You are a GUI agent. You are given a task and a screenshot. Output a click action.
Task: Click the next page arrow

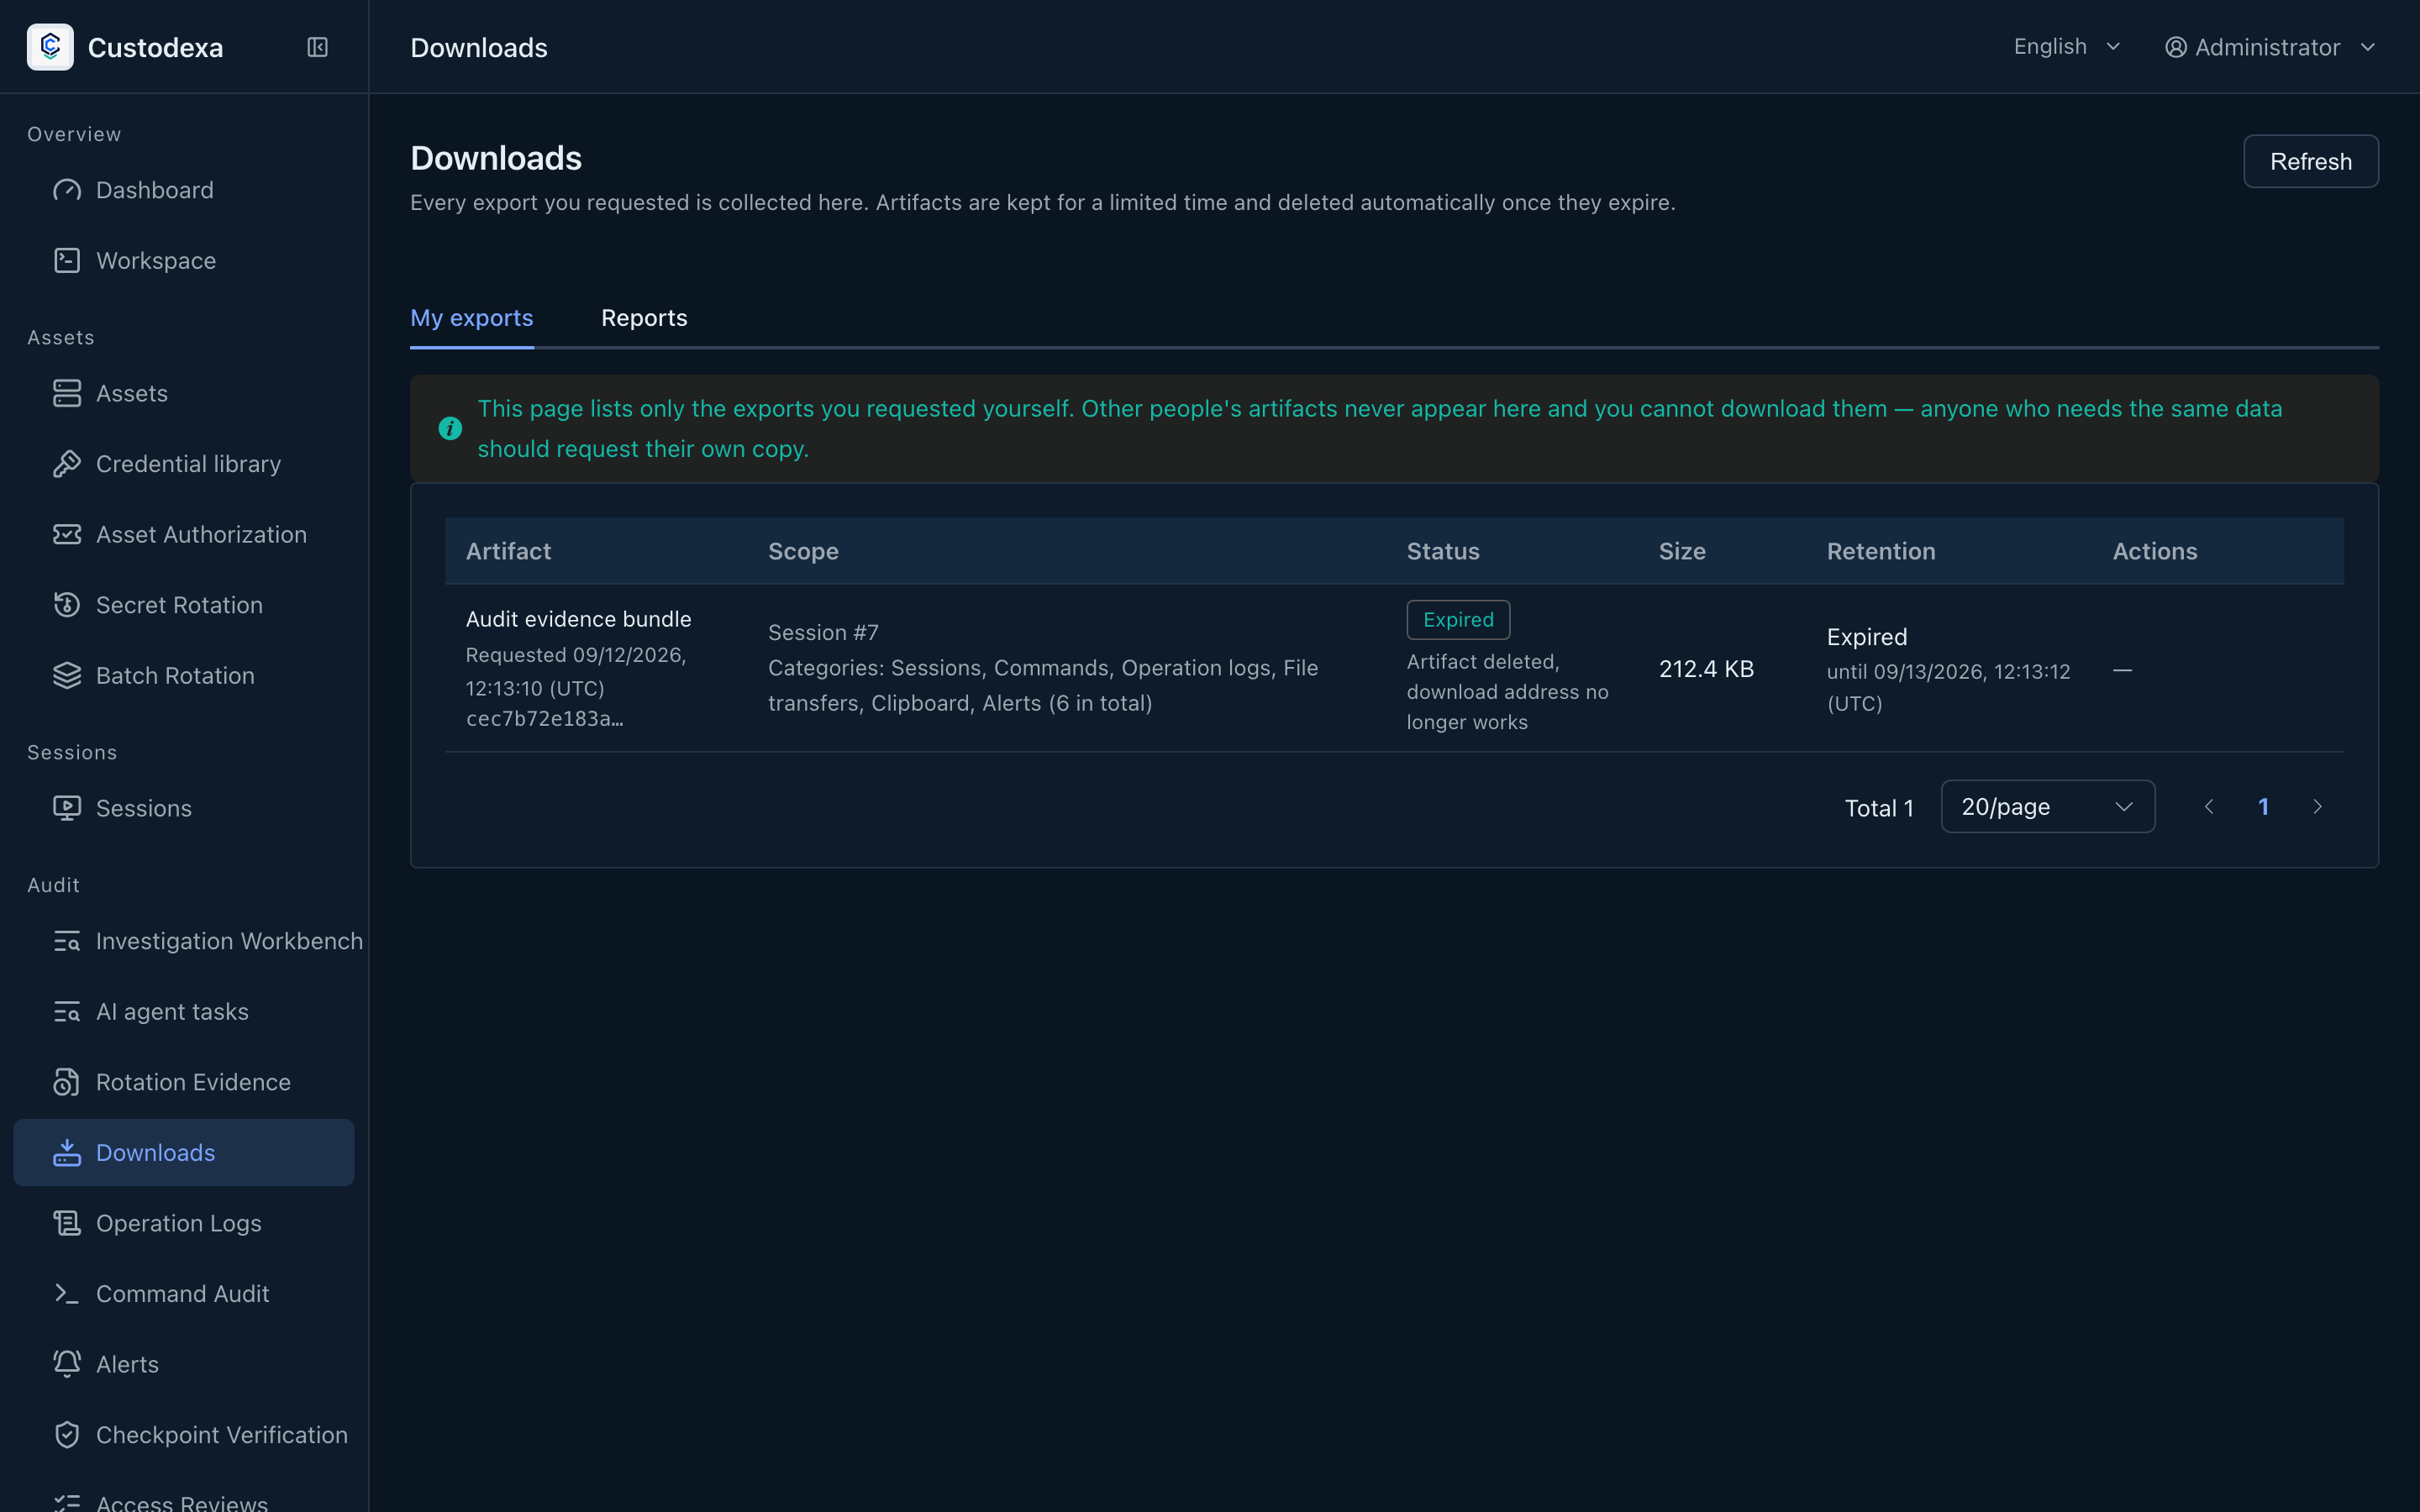(2317, 807)
